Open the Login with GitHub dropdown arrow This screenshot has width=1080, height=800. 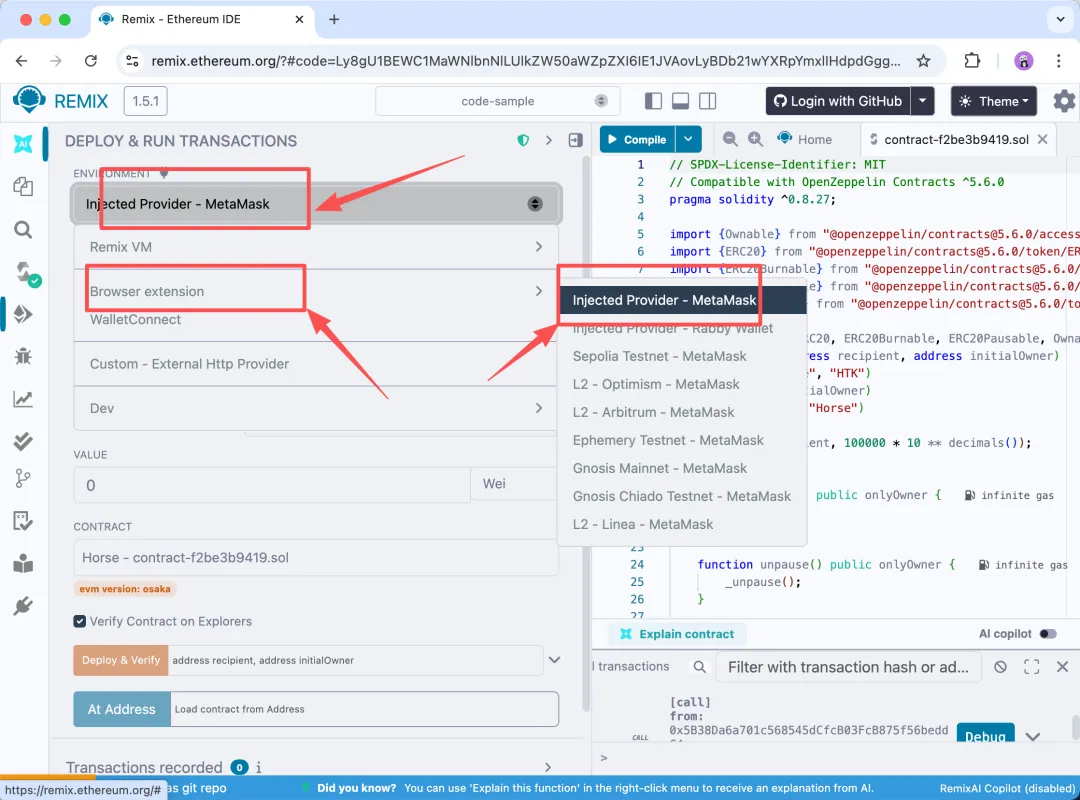coord(922,101)
